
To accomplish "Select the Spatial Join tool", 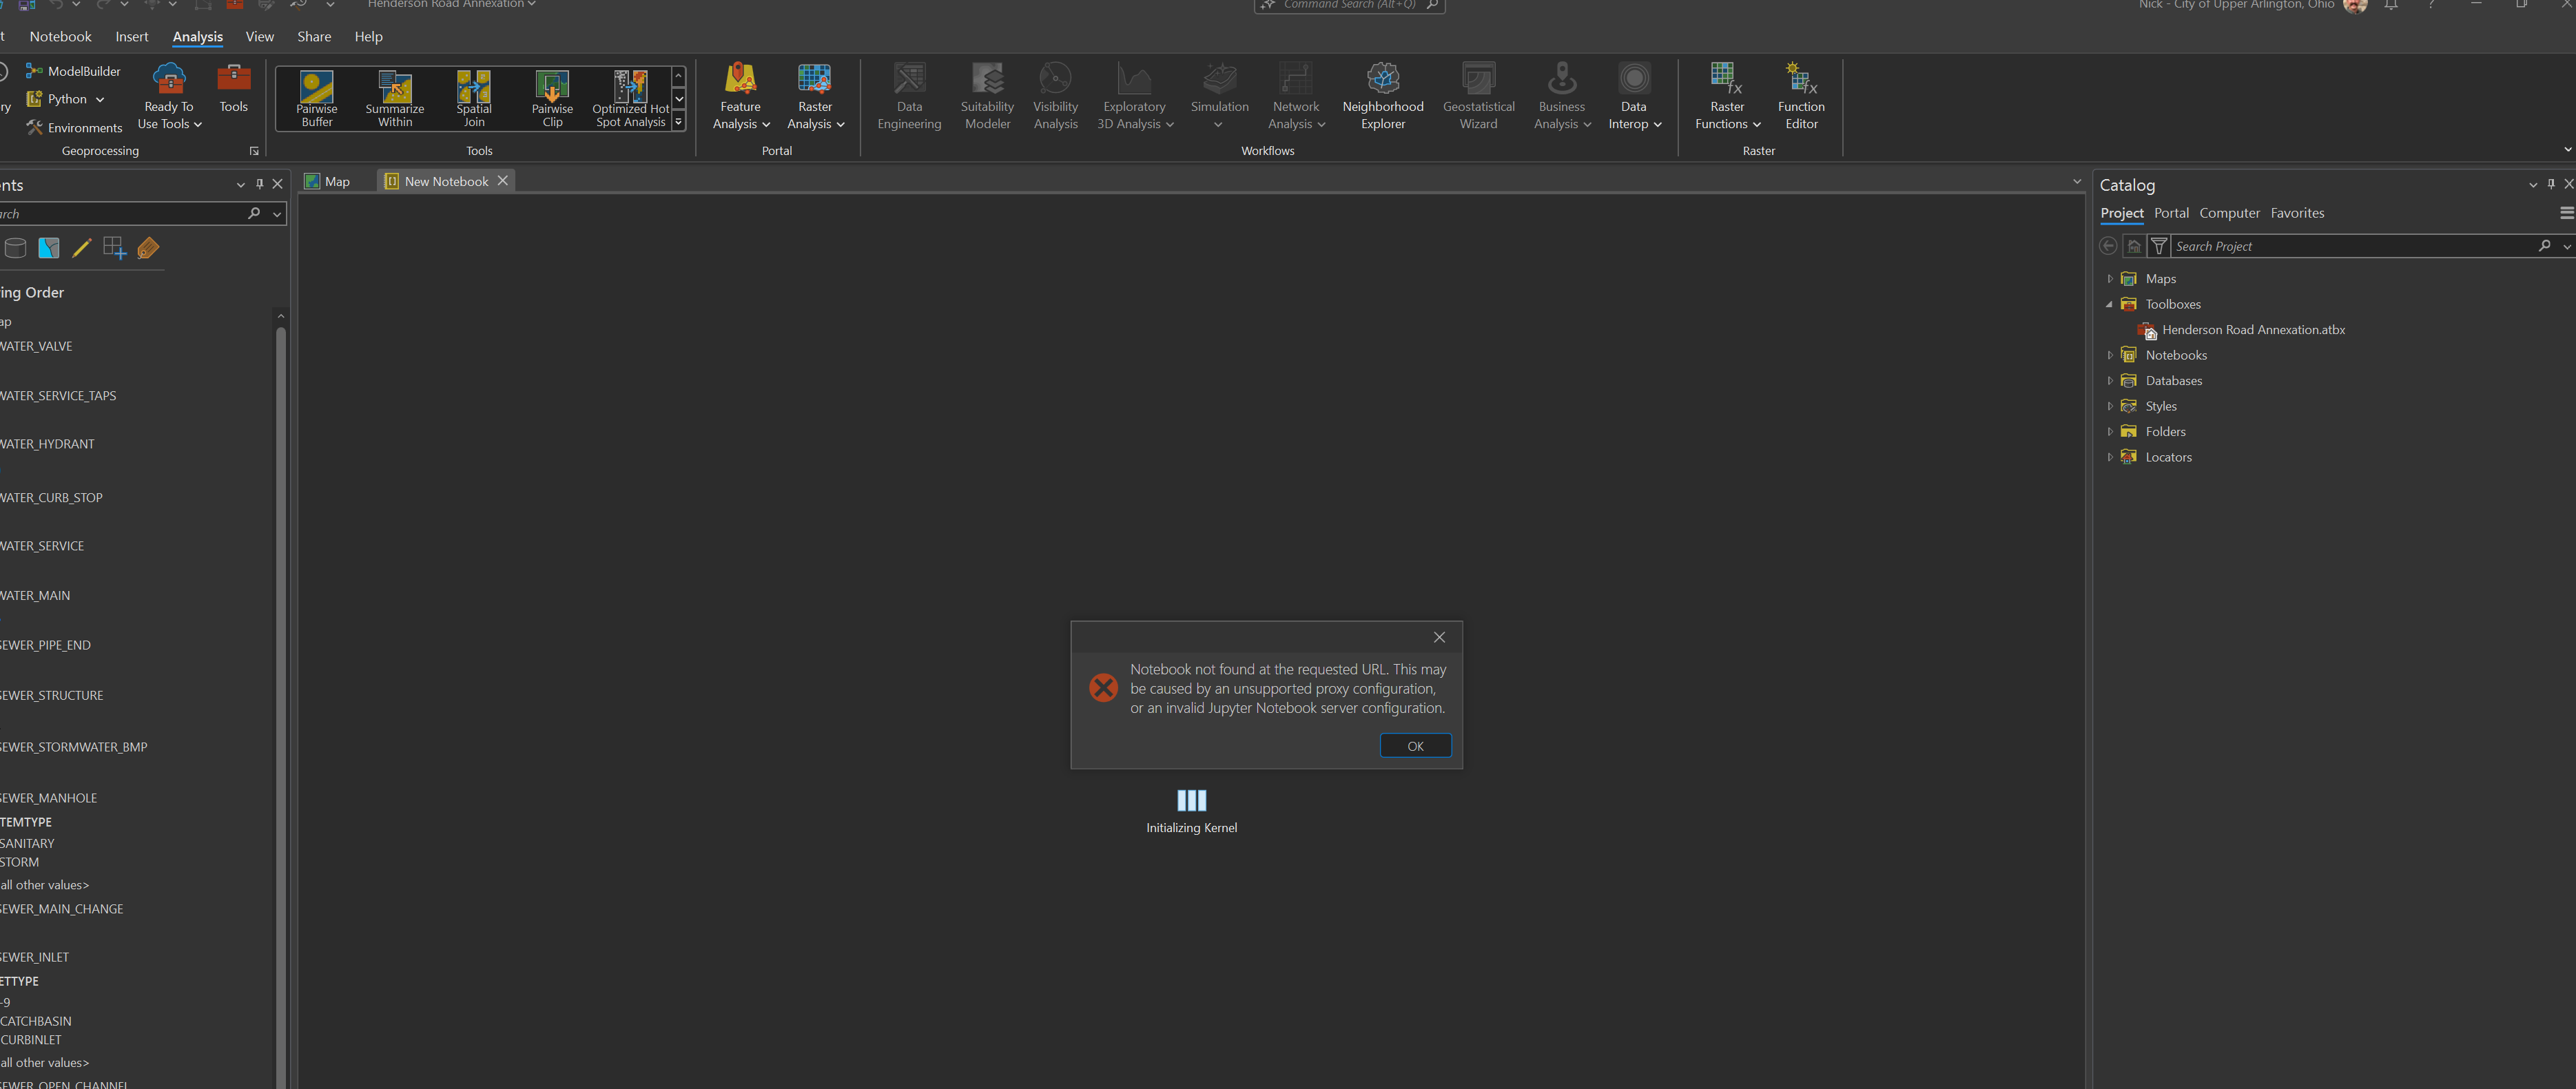I will point(473,97).
